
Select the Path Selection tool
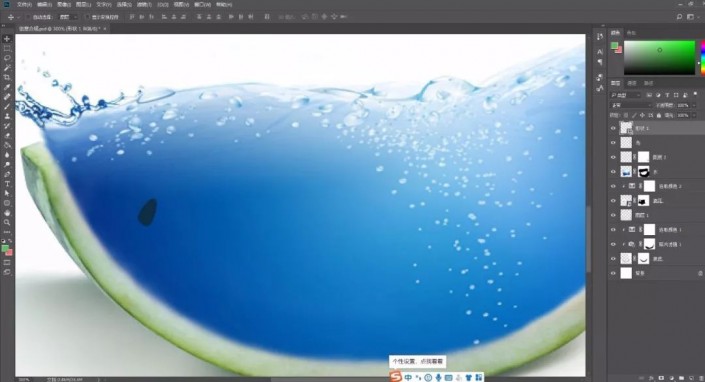pyautogui.click(x=7, y=193)
